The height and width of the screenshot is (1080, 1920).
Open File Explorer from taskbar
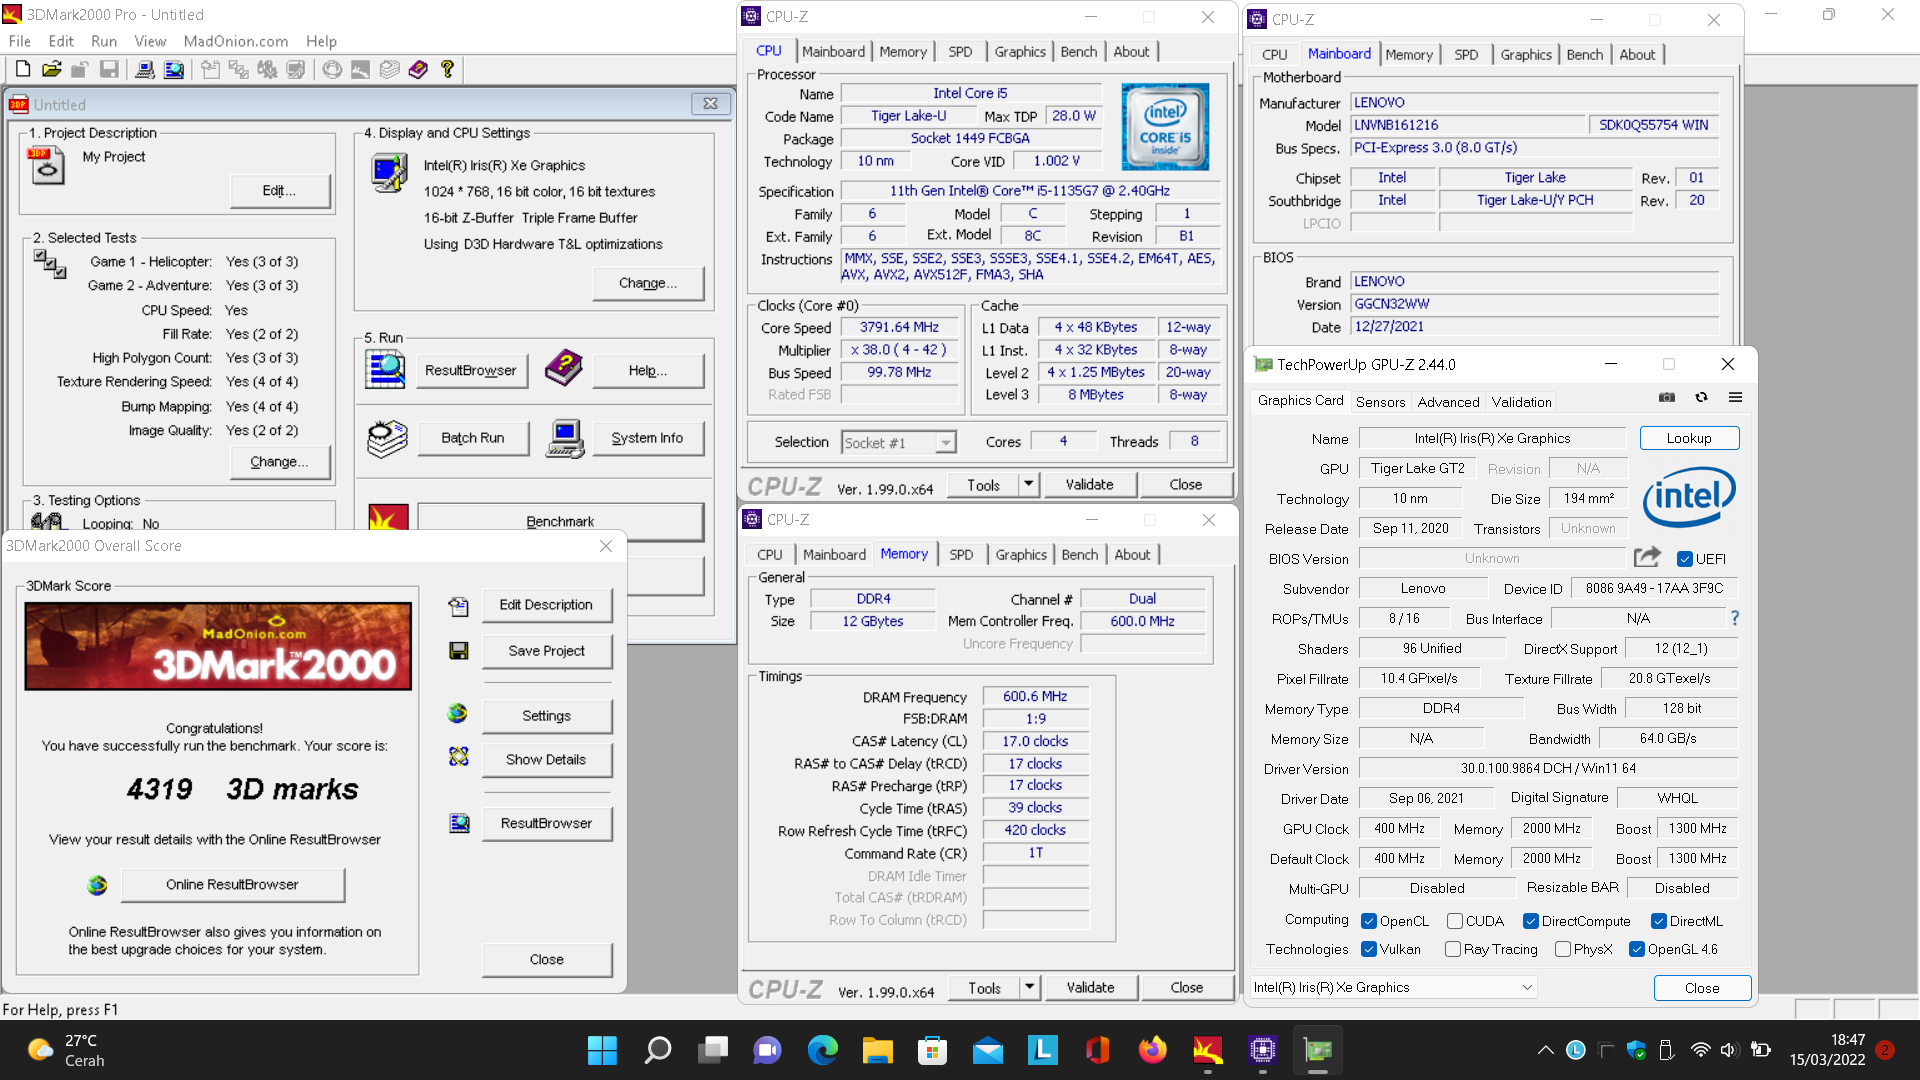[x=877, y=1050]
